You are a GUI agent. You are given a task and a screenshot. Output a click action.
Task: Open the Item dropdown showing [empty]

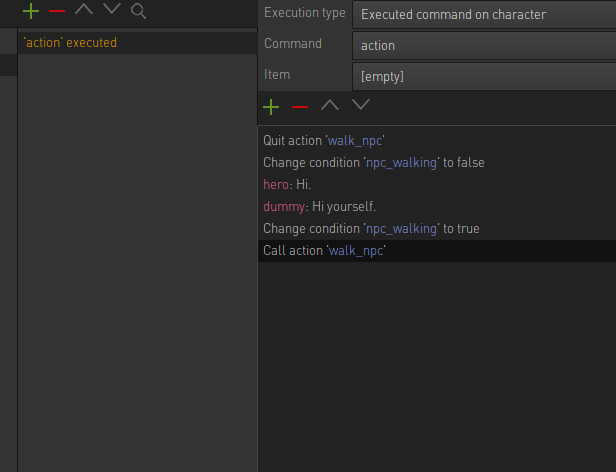(x=484, y=77)
